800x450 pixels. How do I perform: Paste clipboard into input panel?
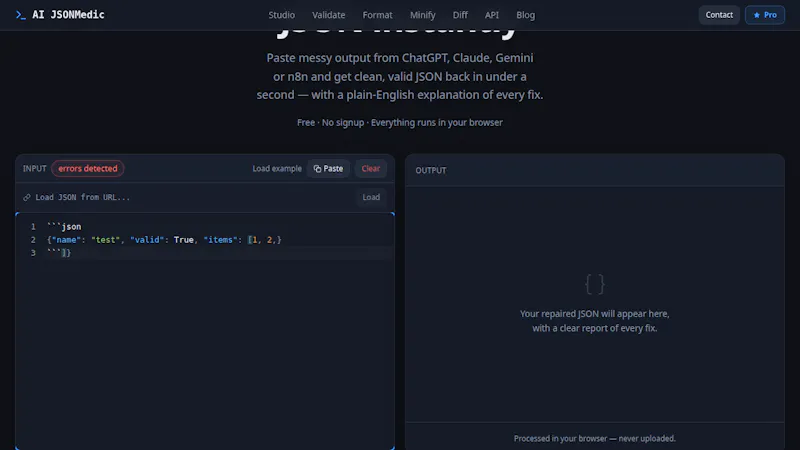pyautogui.click(x=329, y=168)
